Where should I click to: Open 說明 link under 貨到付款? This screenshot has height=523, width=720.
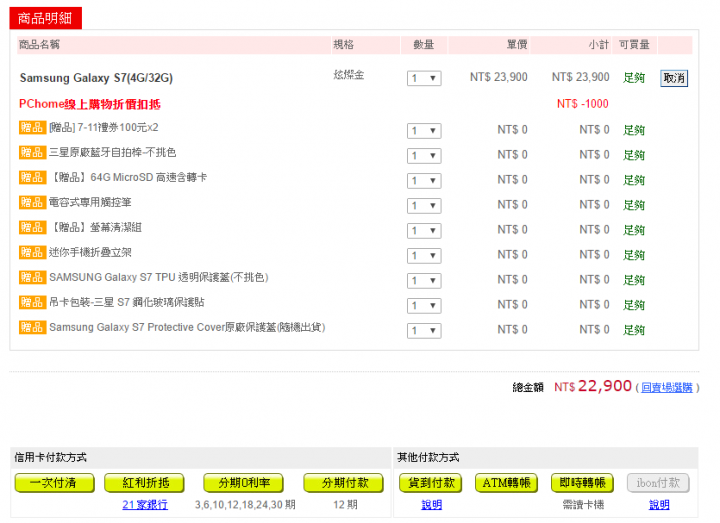pyautogui.click(x=431, y=505)
